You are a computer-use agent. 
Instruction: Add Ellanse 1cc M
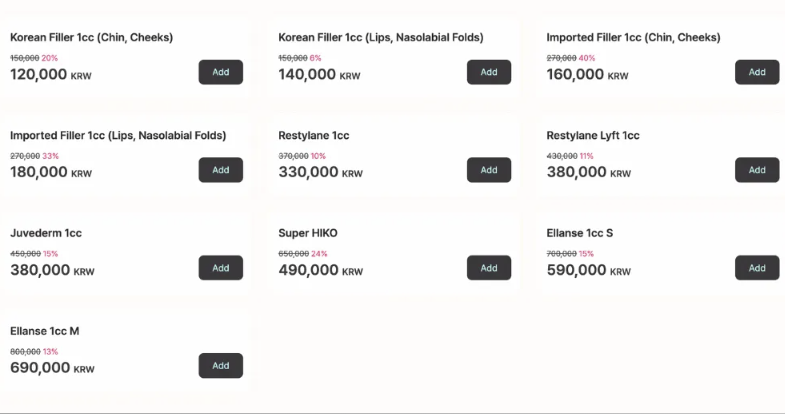[x=220, y=366]
